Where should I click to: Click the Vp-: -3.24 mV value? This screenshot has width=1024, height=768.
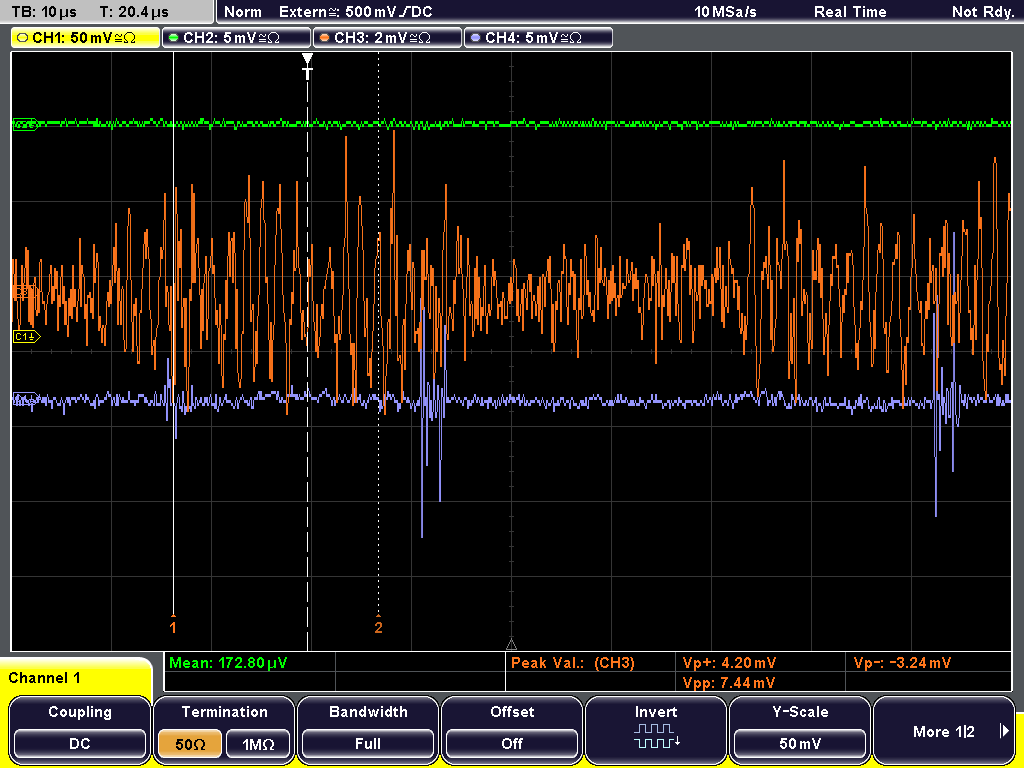pyautogui.click(x=902, y=663)
